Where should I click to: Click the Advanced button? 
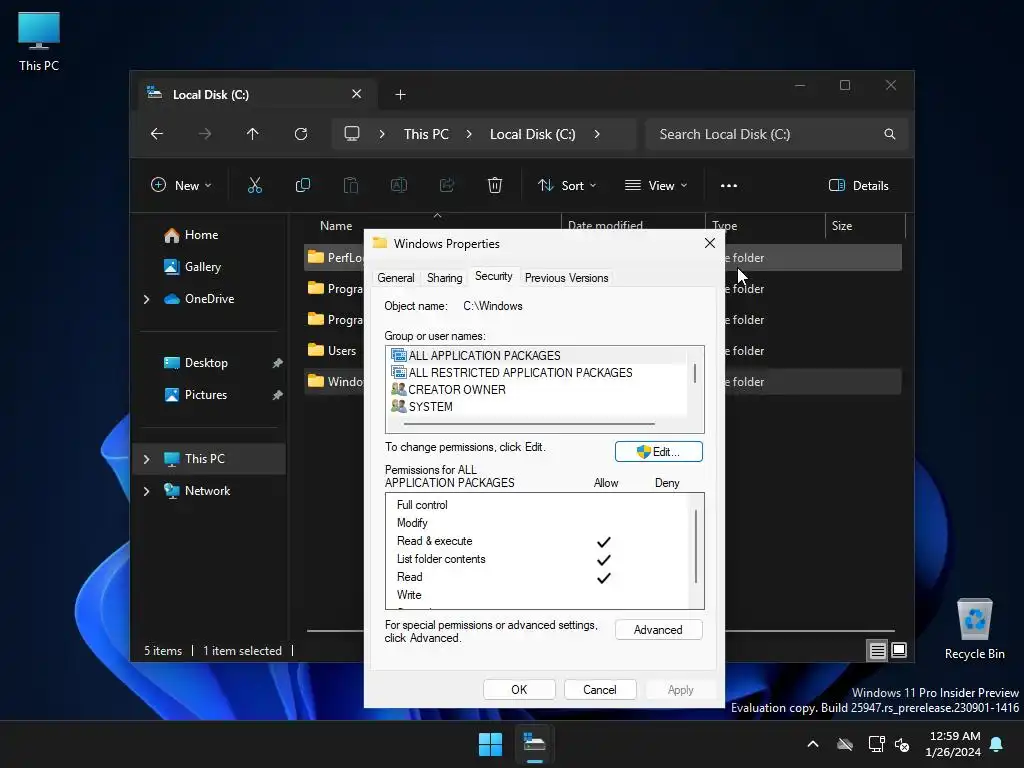tap(658, 630)
